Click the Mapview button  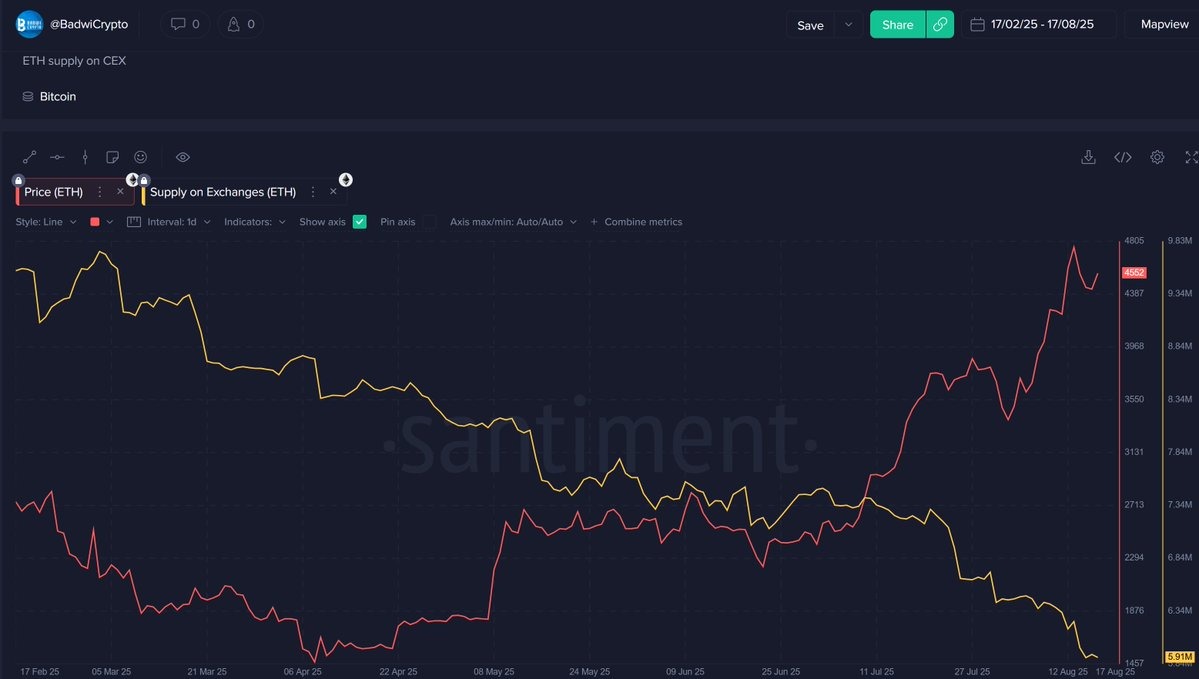pos(1164,25)
